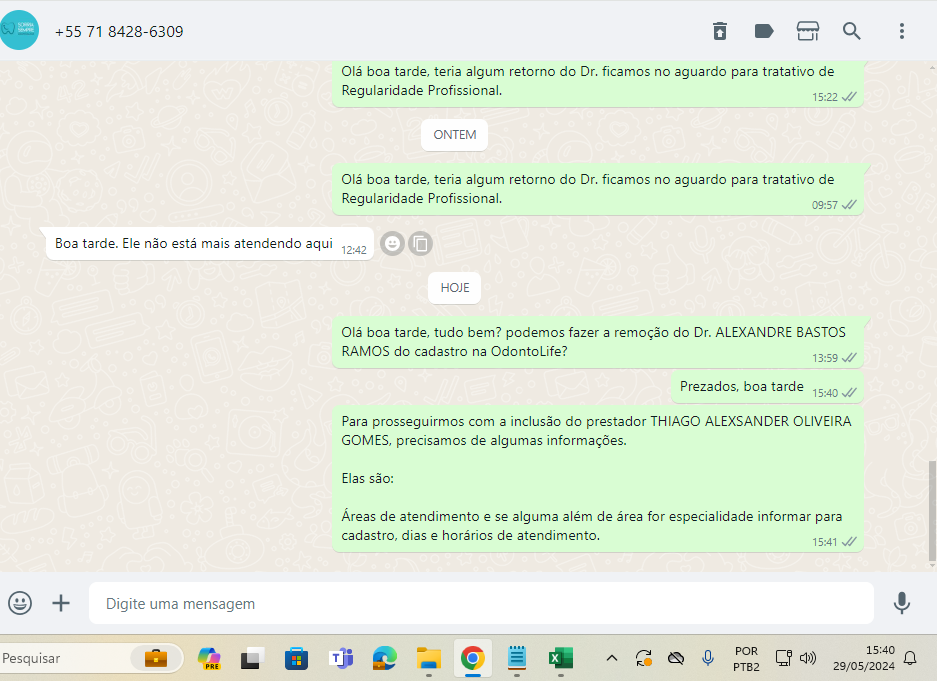Screen dimensions: 937x681
Task: Open the store catalog icon
Action: point(808,31)
